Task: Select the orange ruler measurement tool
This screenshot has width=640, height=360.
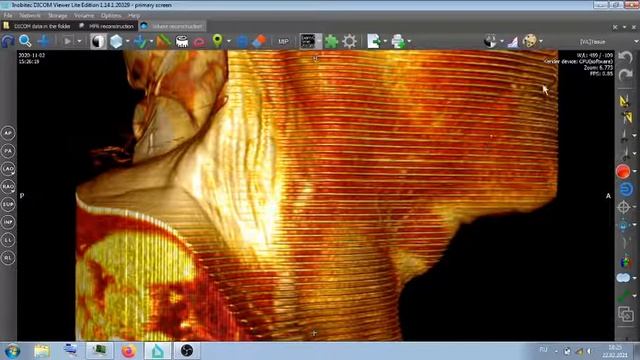Action: (163, 41)
